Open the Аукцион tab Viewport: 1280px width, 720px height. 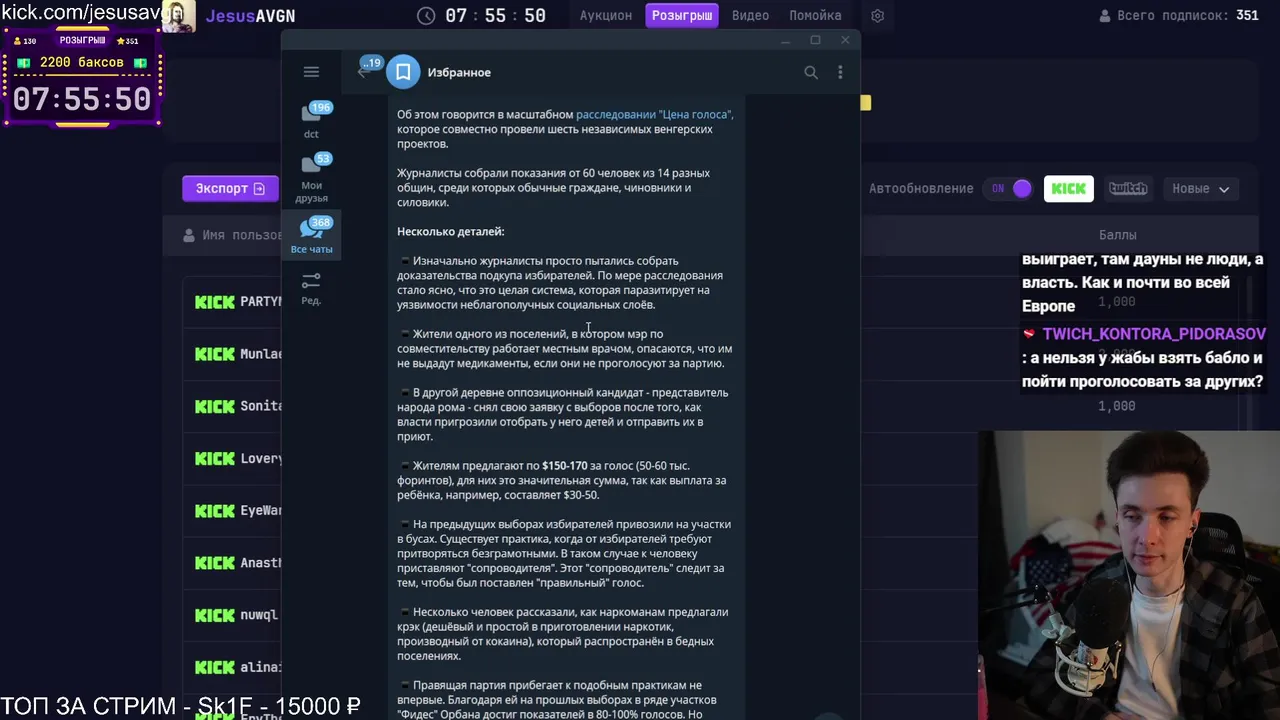(x=606, y=16)
